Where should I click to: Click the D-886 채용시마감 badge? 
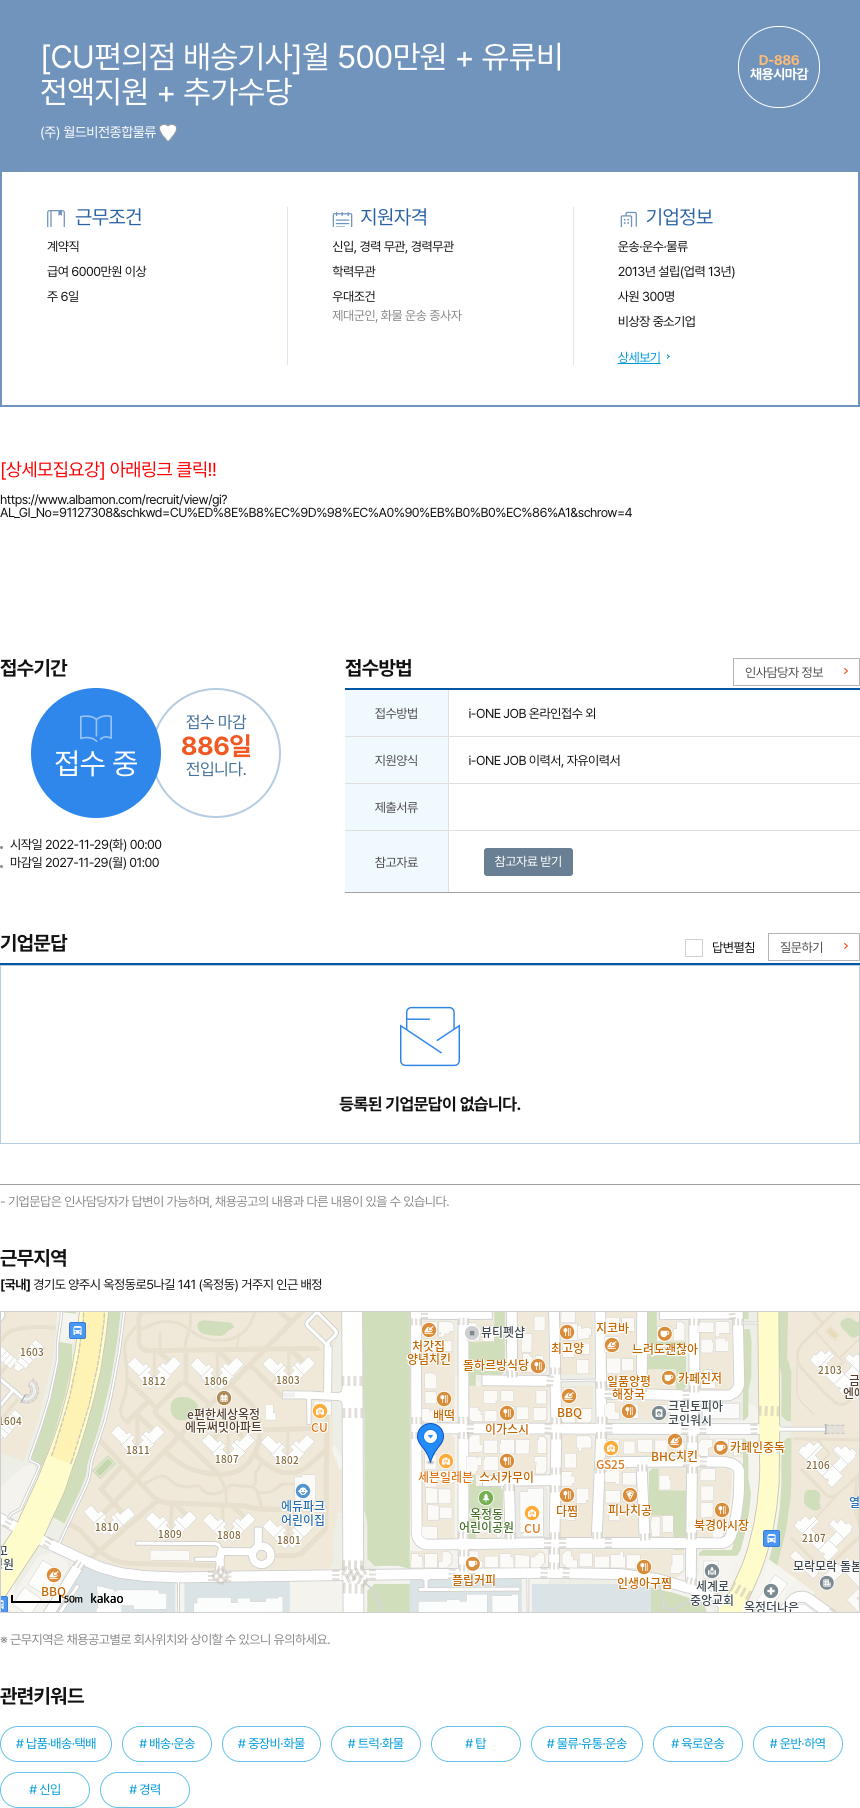point(779,67)
